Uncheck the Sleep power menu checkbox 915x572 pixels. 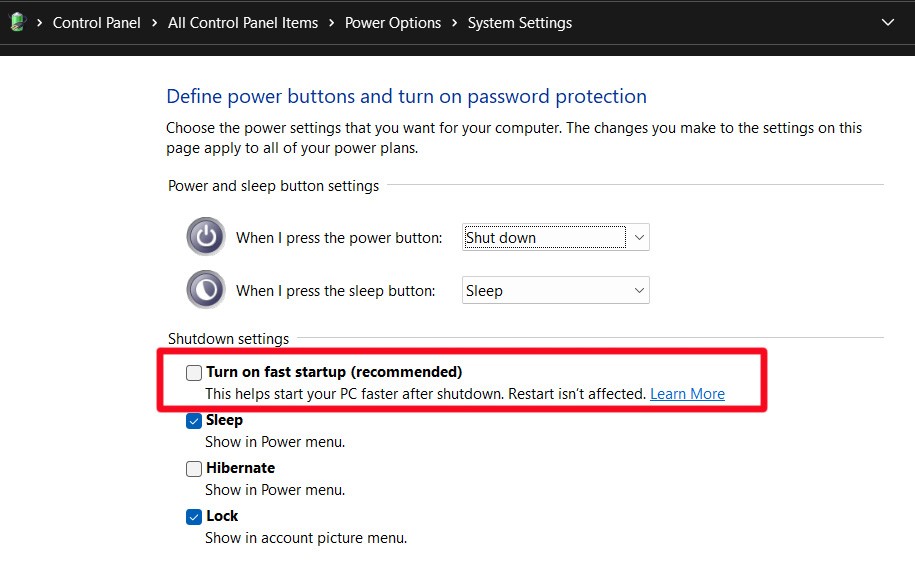tap(194, 421)
